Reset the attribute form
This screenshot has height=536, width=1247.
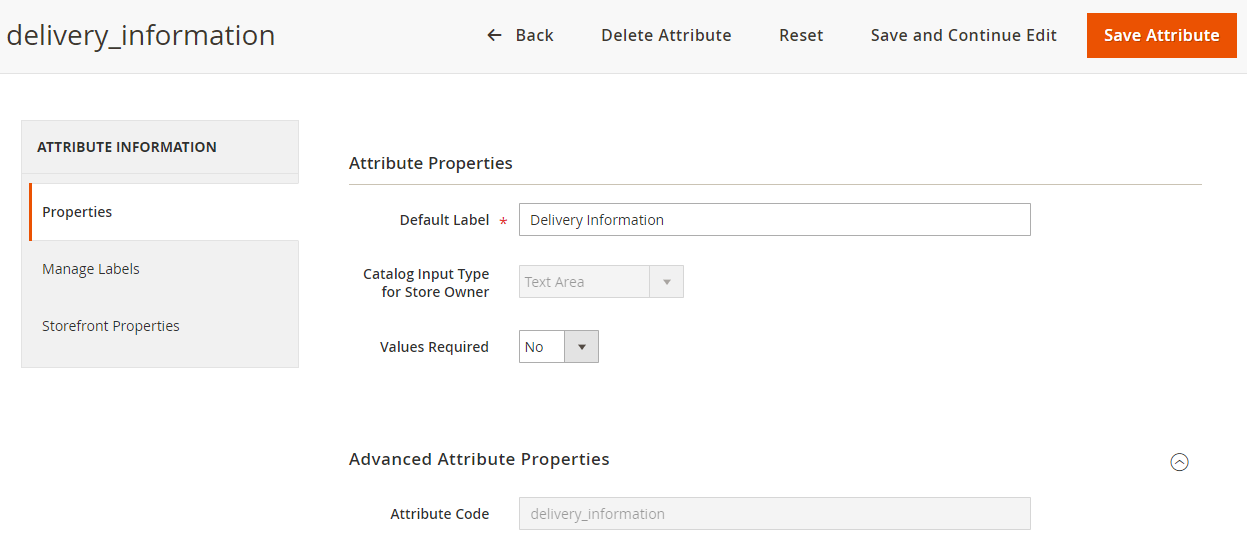pos(801,35)
